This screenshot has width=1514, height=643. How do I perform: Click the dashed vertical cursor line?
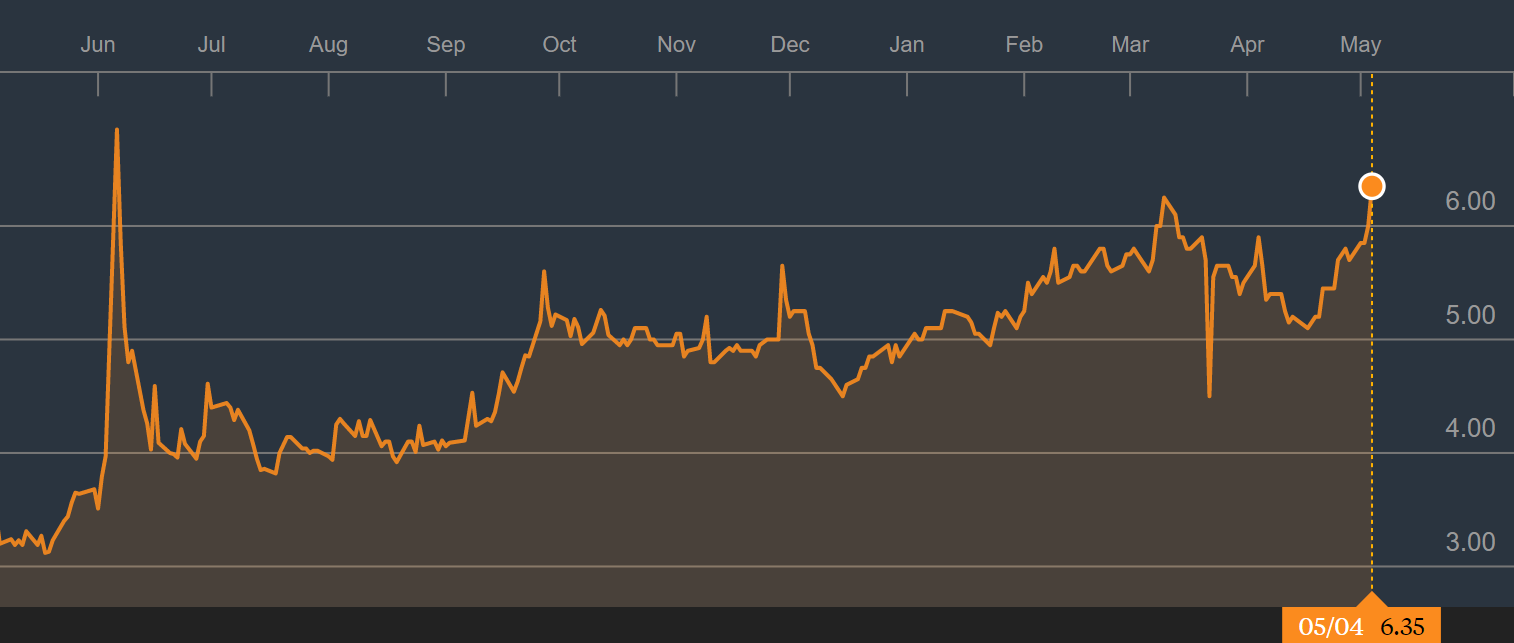click(1372, 400)
